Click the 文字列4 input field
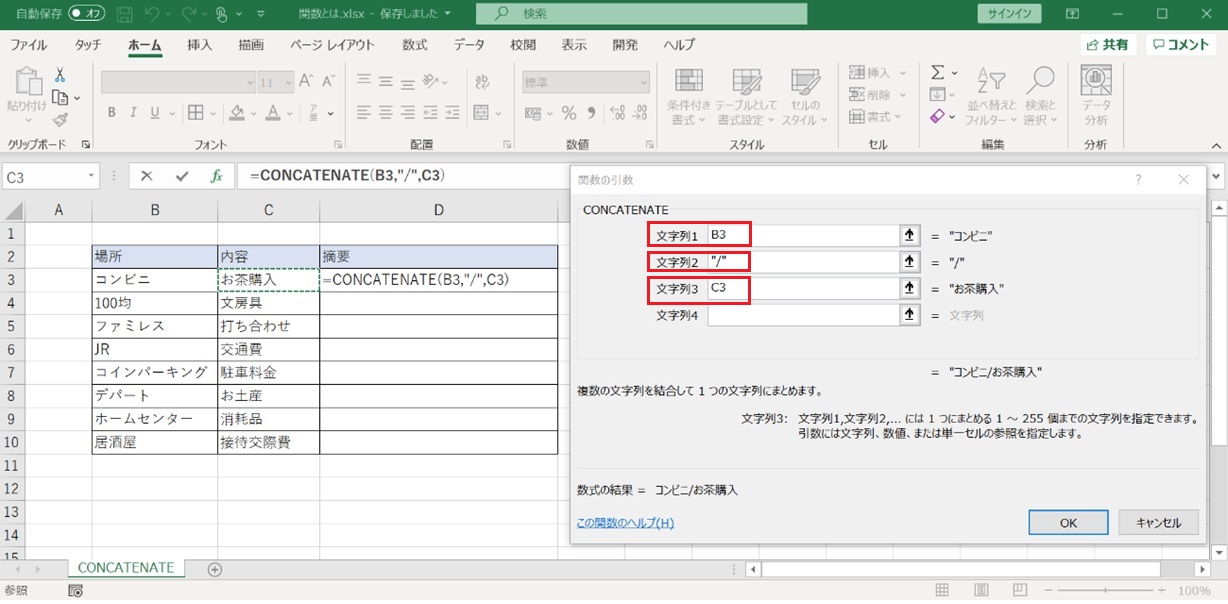The height and width of the screenshot is (604, 1228). coord(803,315)
